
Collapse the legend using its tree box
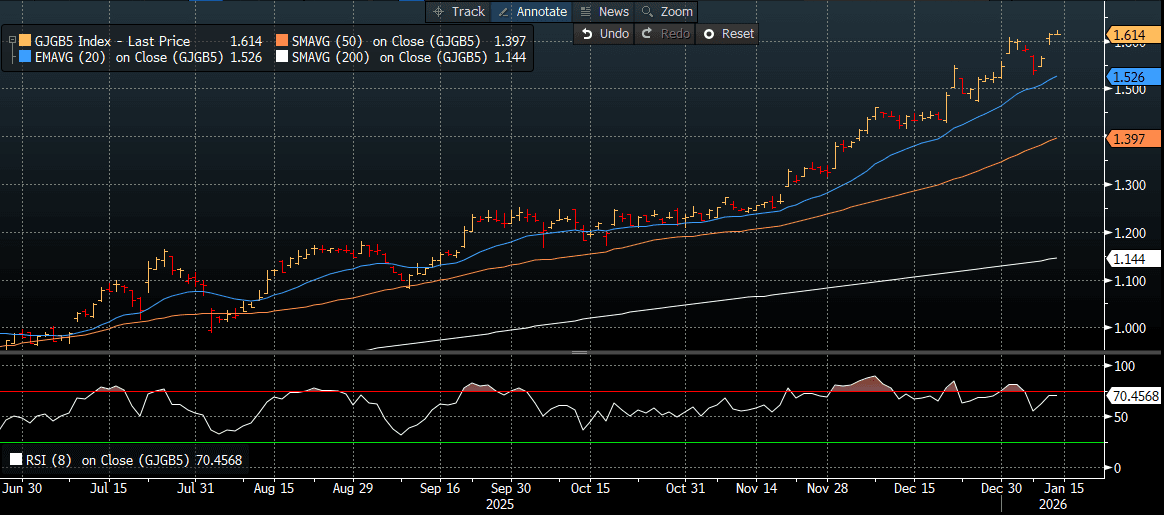point(11,41)
